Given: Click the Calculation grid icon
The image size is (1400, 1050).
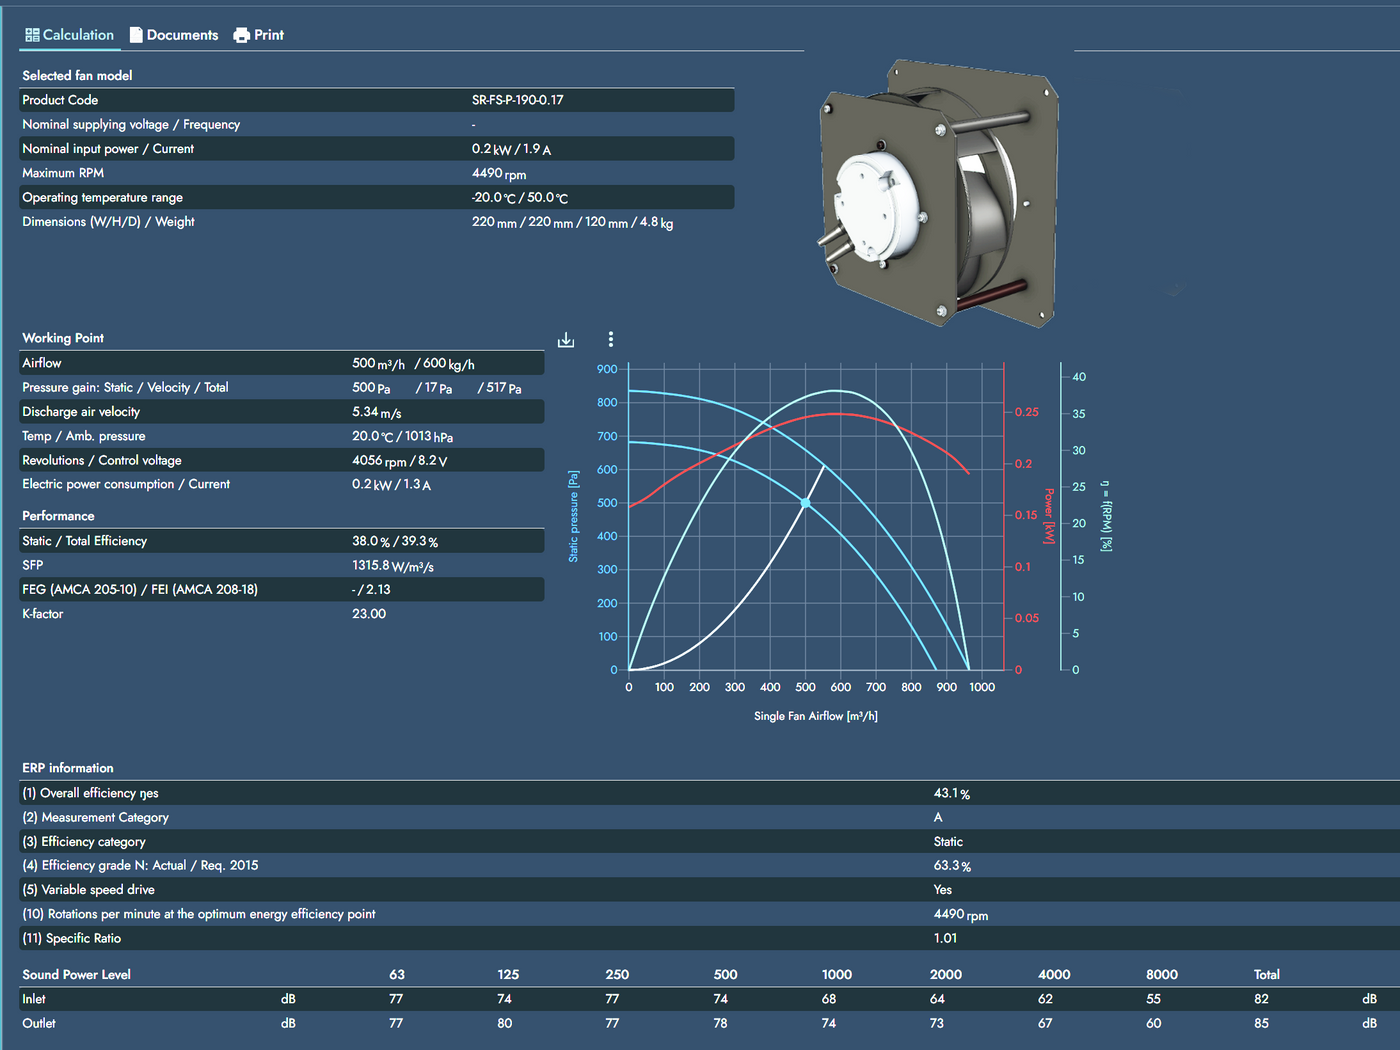Looking at the screenshot, I should [32, 35].
